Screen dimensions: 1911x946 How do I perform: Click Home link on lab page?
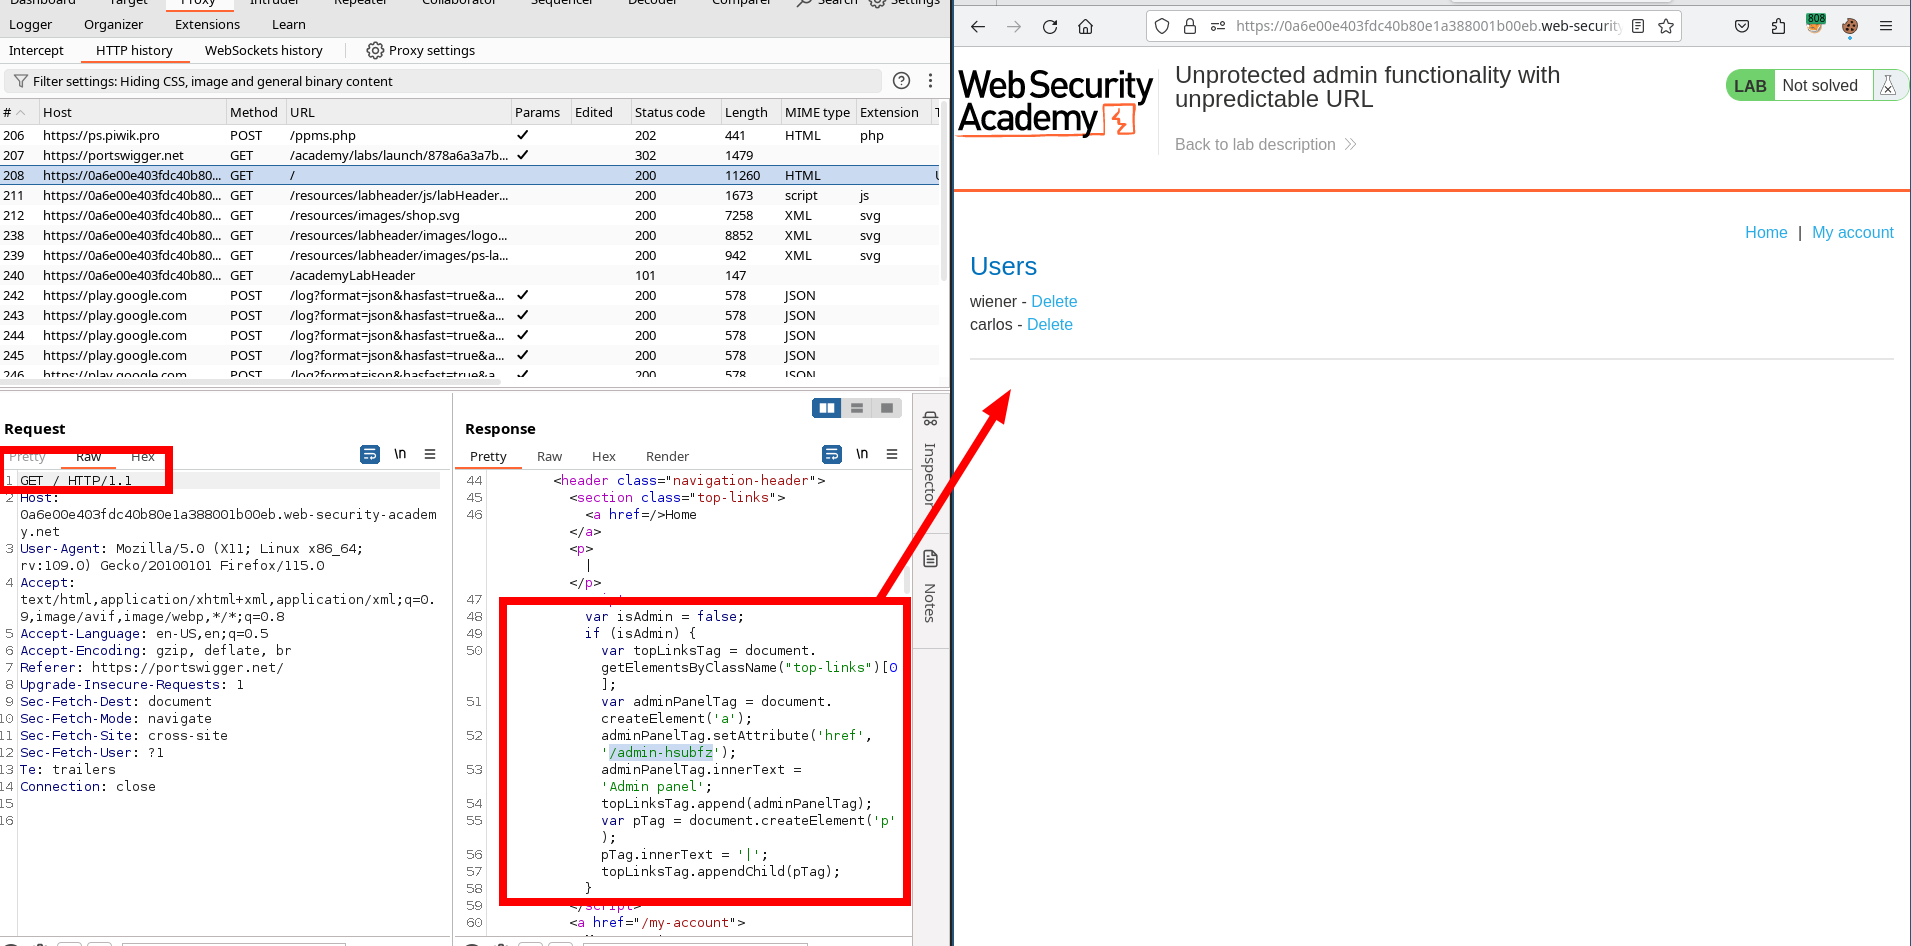(1766, 232)
